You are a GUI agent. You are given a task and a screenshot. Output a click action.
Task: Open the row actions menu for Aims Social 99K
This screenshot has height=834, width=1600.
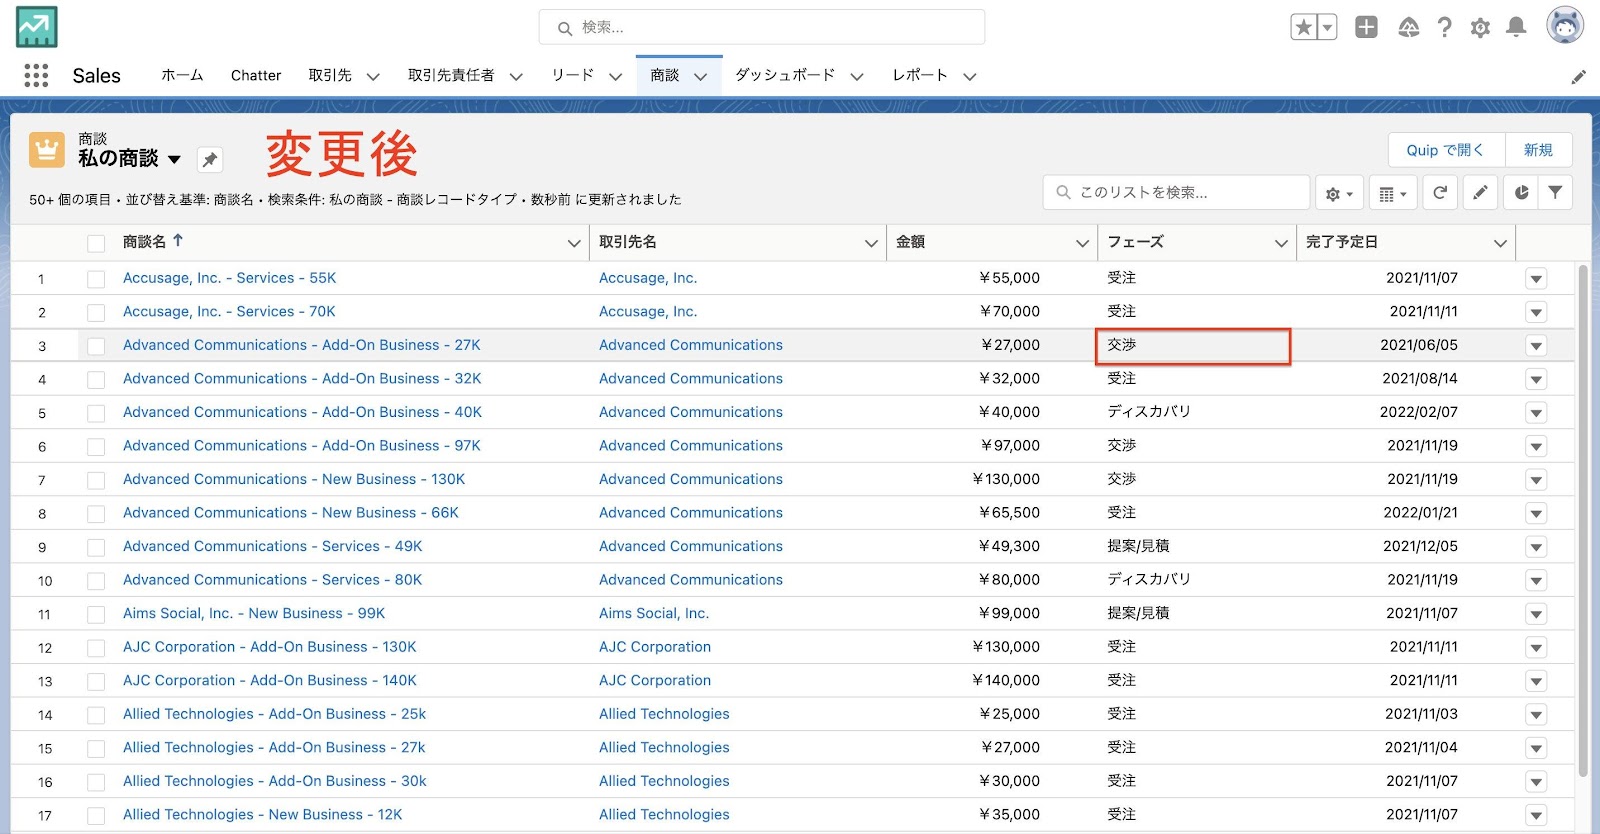[x=1536, y=614]
